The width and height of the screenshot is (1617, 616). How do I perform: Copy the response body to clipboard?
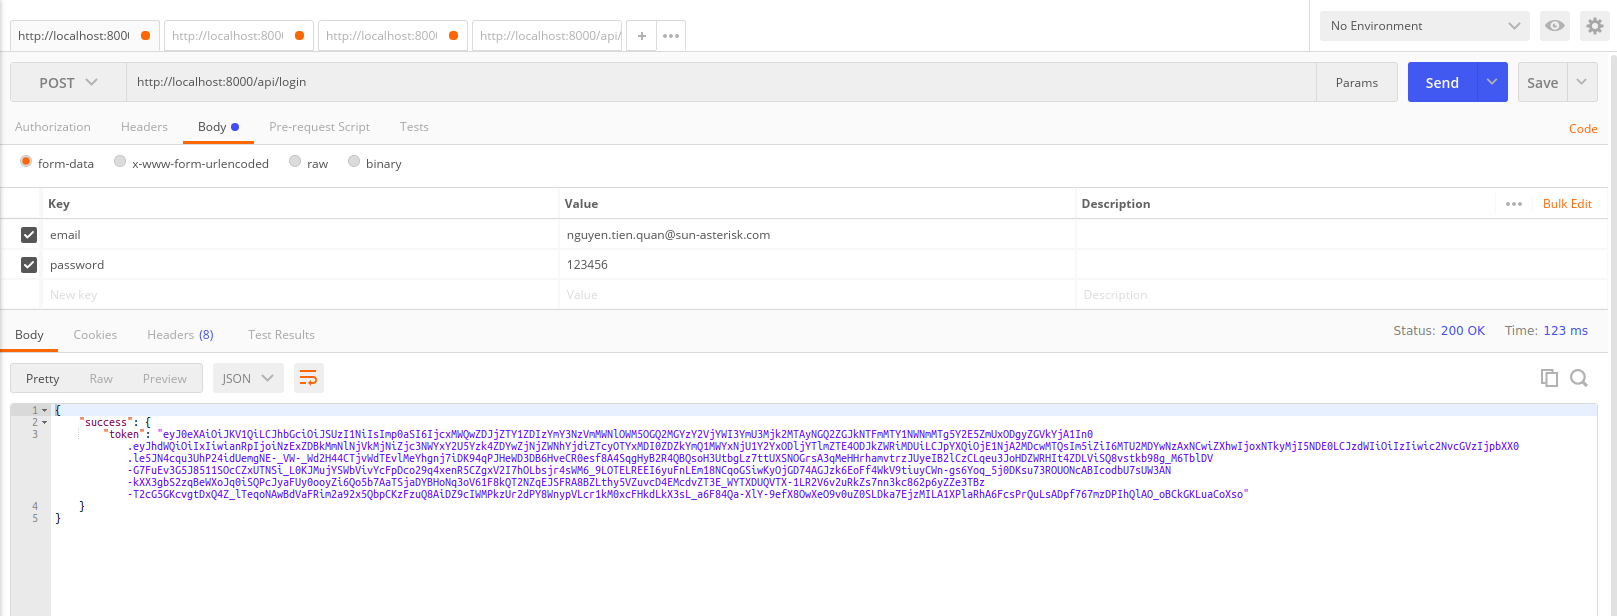(x=1549, y=378)
